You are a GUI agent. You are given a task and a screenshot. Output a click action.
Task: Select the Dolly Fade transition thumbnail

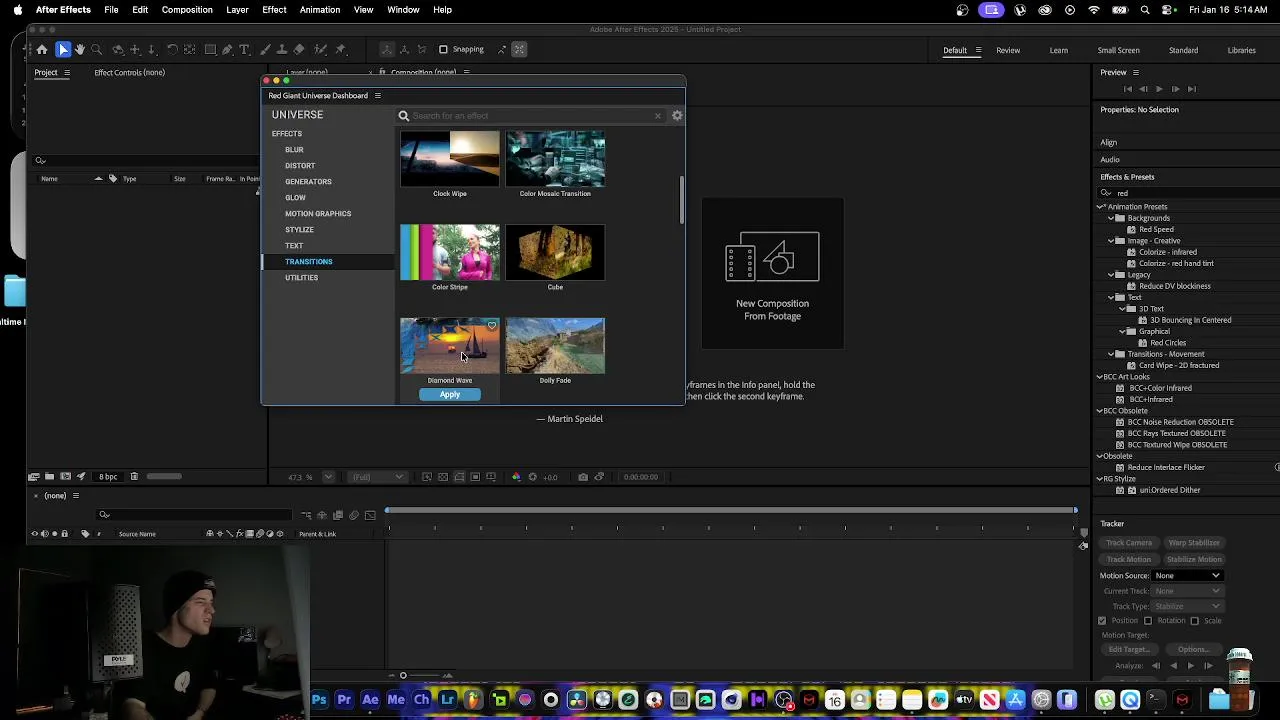pyautogui.click(x=555, y=346)
